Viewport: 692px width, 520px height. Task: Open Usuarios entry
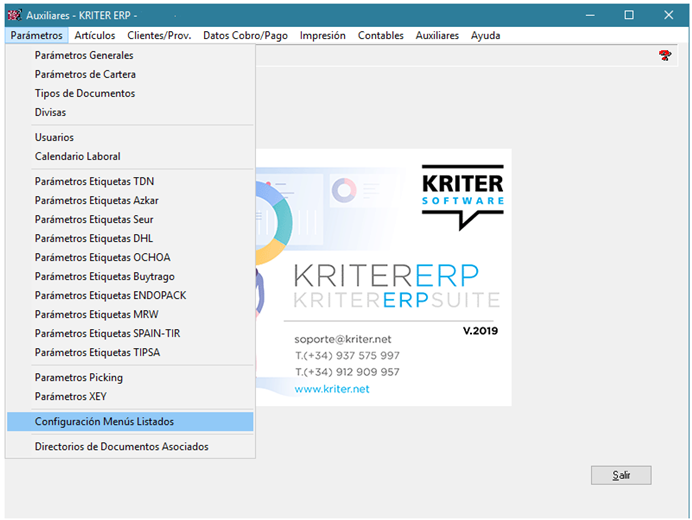[130, 137]
